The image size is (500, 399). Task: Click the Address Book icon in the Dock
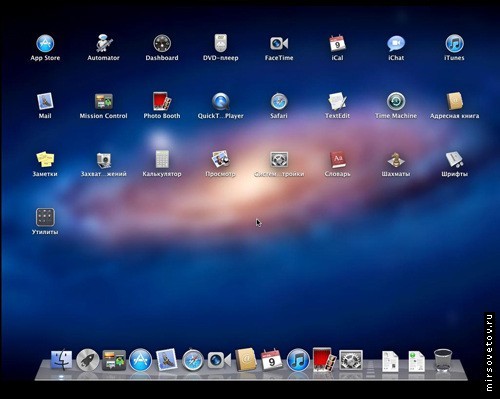(246, 360)
